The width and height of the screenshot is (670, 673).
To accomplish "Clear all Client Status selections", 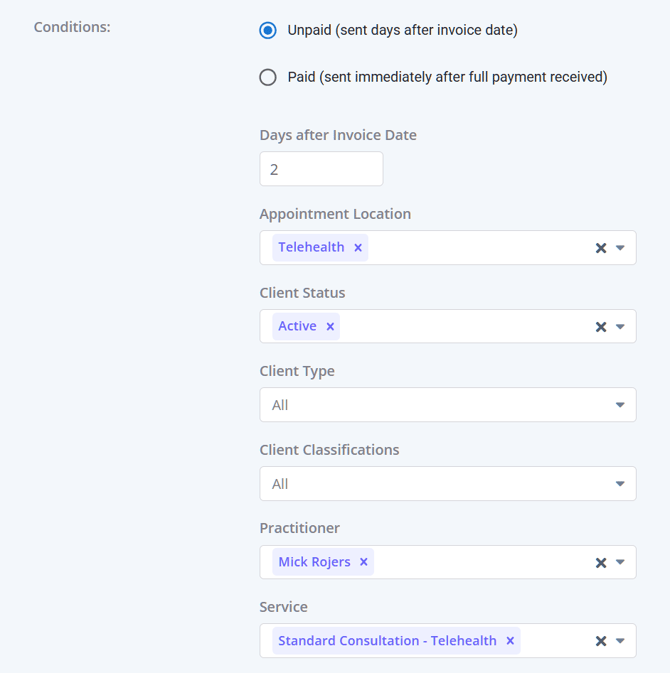I will tap(601, 327).
